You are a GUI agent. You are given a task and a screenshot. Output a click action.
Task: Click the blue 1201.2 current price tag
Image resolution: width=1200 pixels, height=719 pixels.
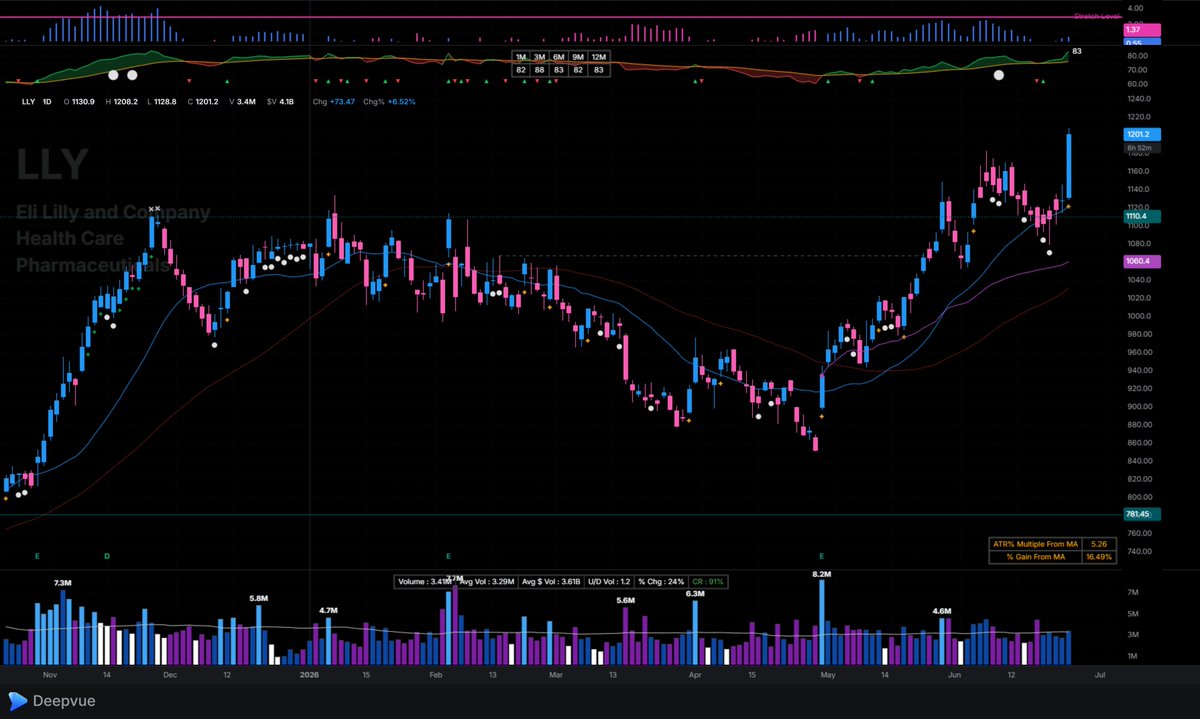tap(1141, 134)
